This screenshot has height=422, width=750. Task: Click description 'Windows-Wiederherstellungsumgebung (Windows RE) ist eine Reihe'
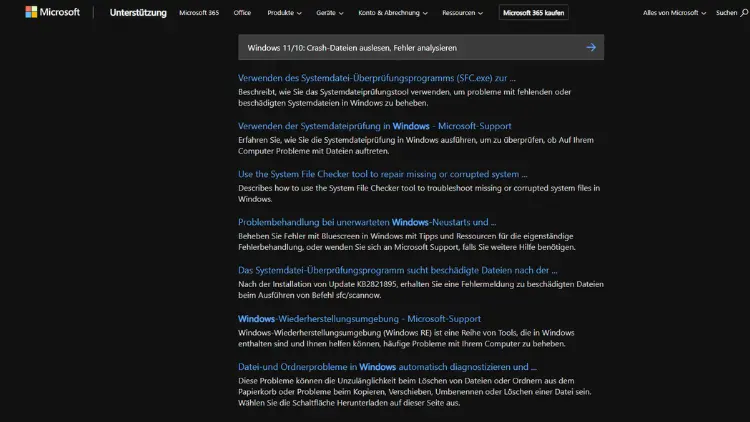pyautogui.click(x=406, y=338)
